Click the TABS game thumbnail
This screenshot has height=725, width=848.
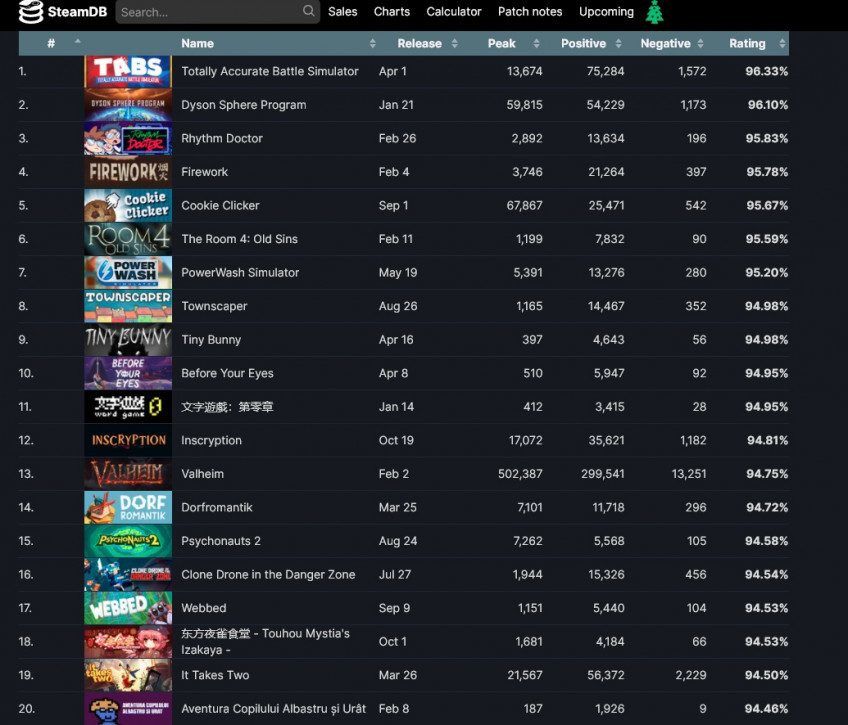click(128, 71)
